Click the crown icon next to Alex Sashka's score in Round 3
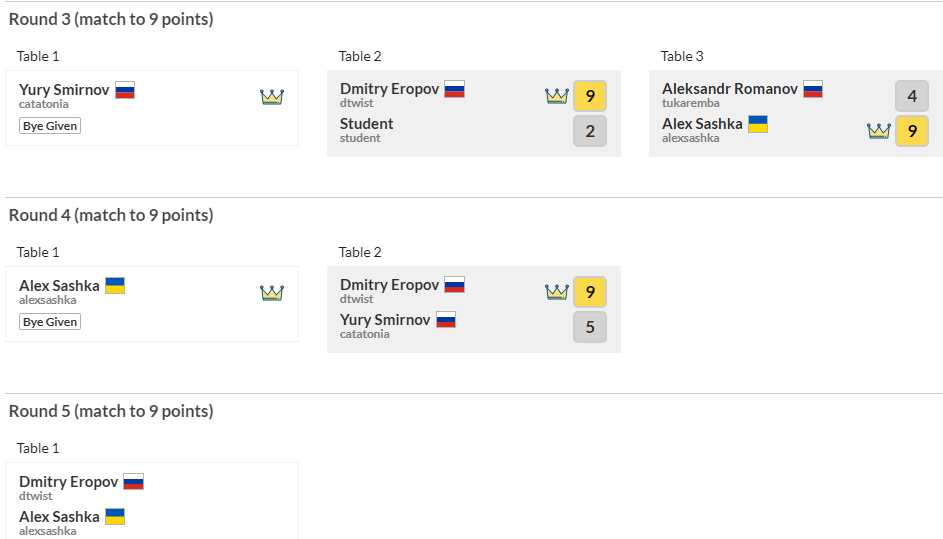This screenshot has width=943, height=539. point(879,131)
